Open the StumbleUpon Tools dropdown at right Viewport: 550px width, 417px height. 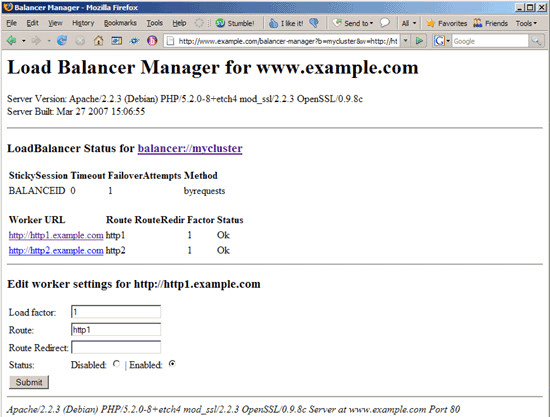(x=526, y=23)
